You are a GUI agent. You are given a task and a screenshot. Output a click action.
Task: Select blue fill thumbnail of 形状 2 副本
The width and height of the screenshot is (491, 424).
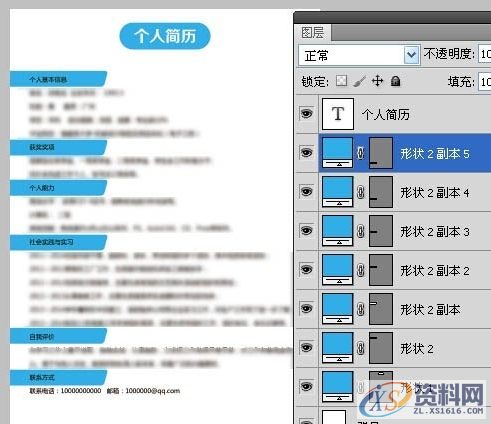[x=337, y=309]
